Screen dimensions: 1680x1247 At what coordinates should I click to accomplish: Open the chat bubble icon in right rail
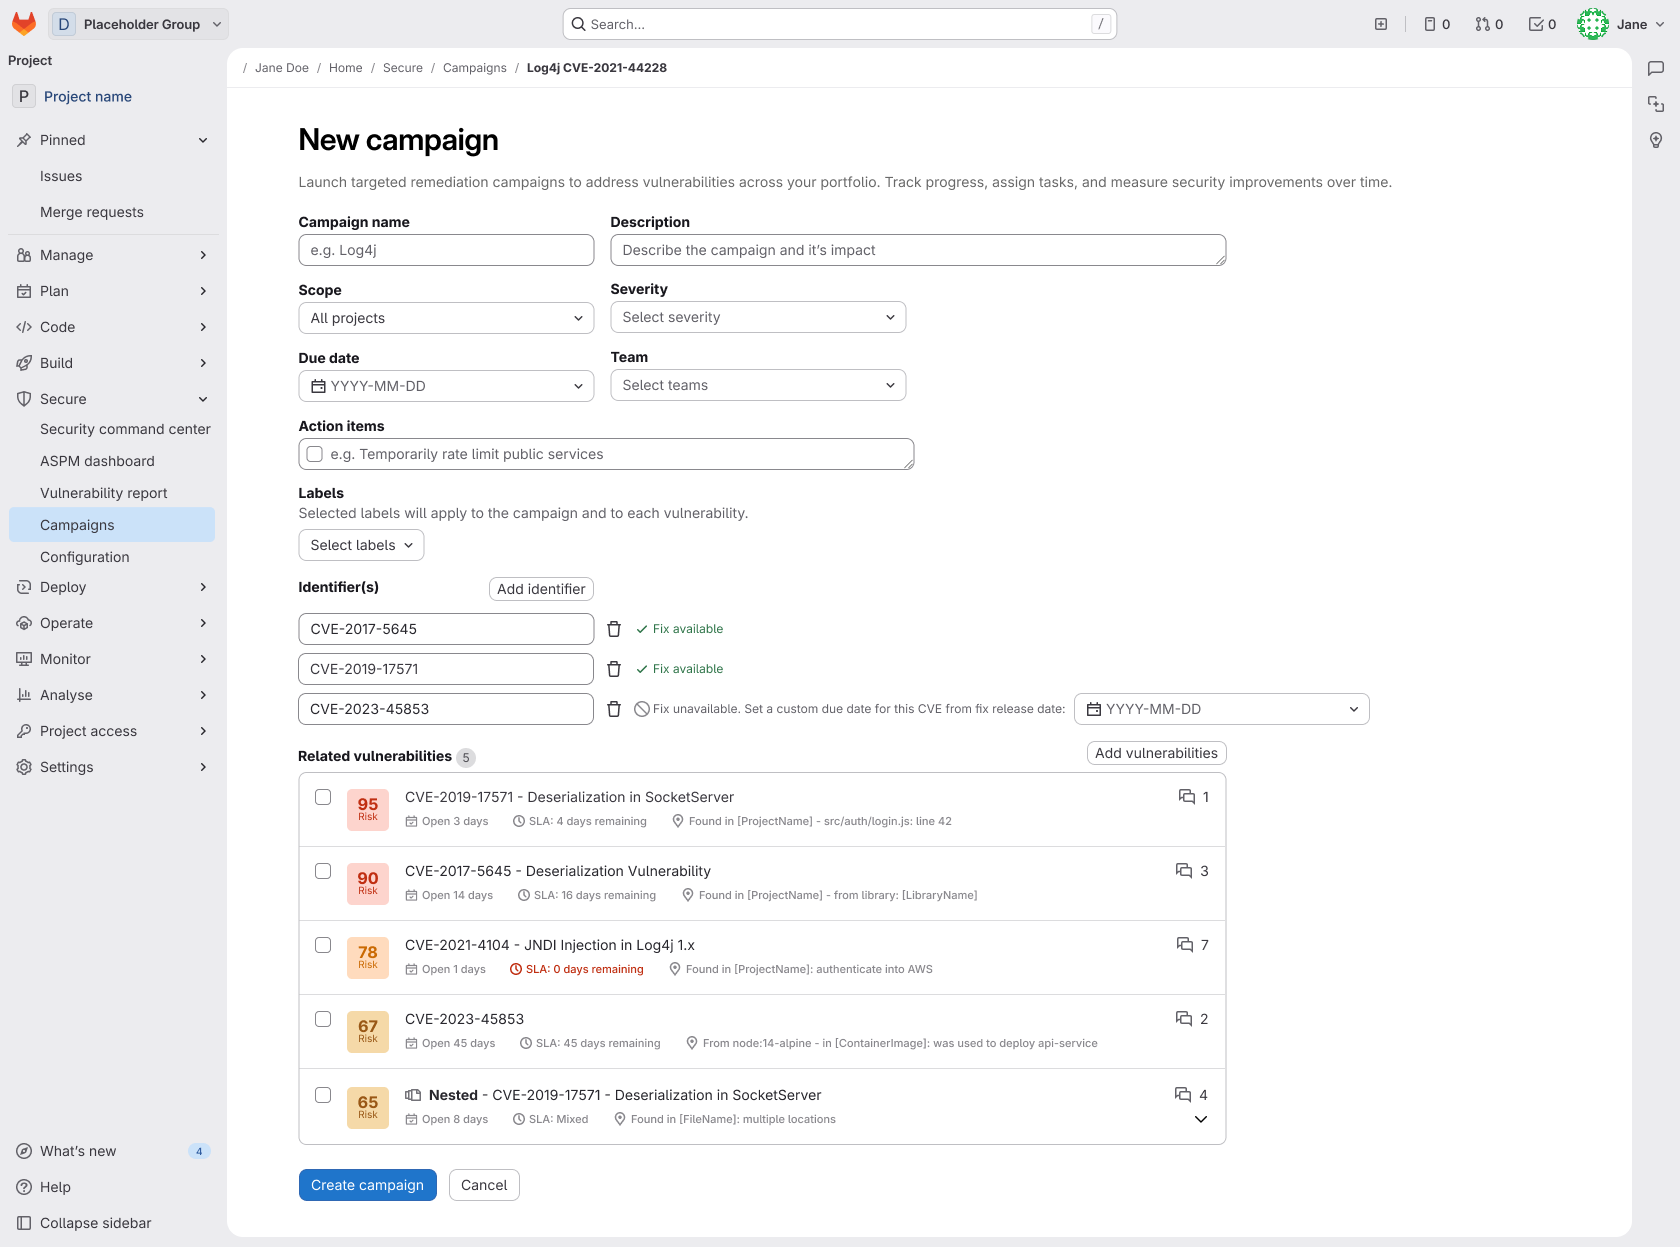coord(1656,68)
